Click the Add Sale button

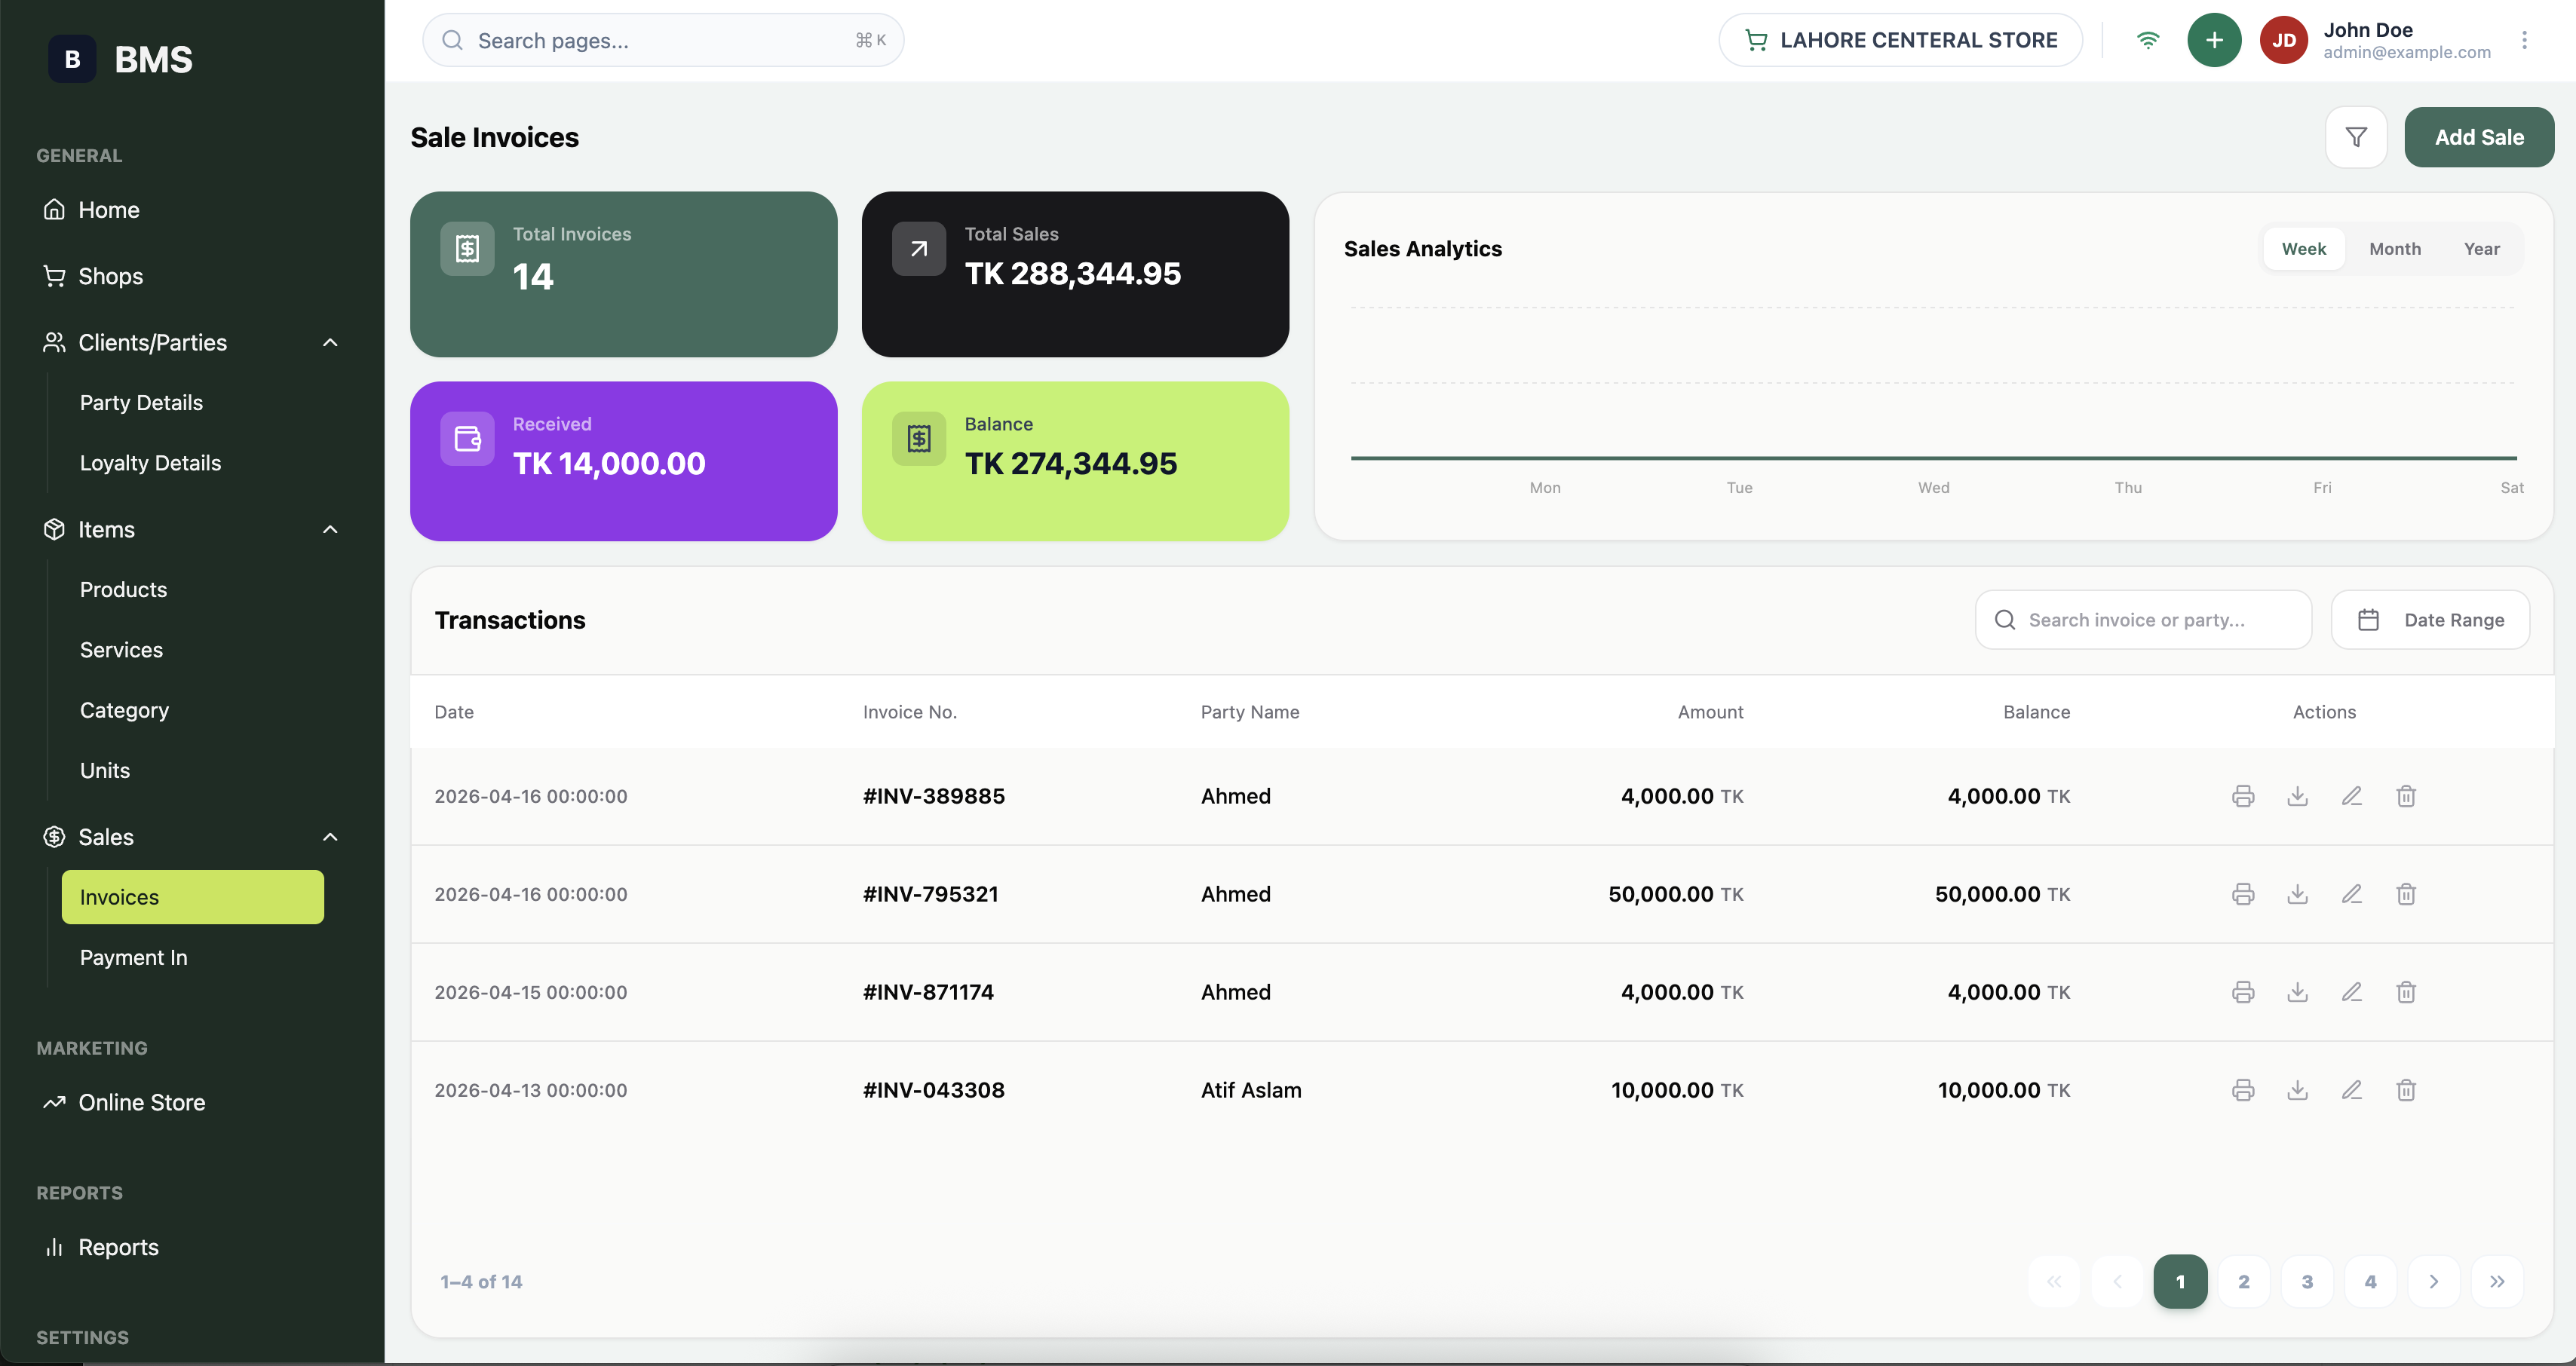pyautogui.click(x=2478, y=137)
